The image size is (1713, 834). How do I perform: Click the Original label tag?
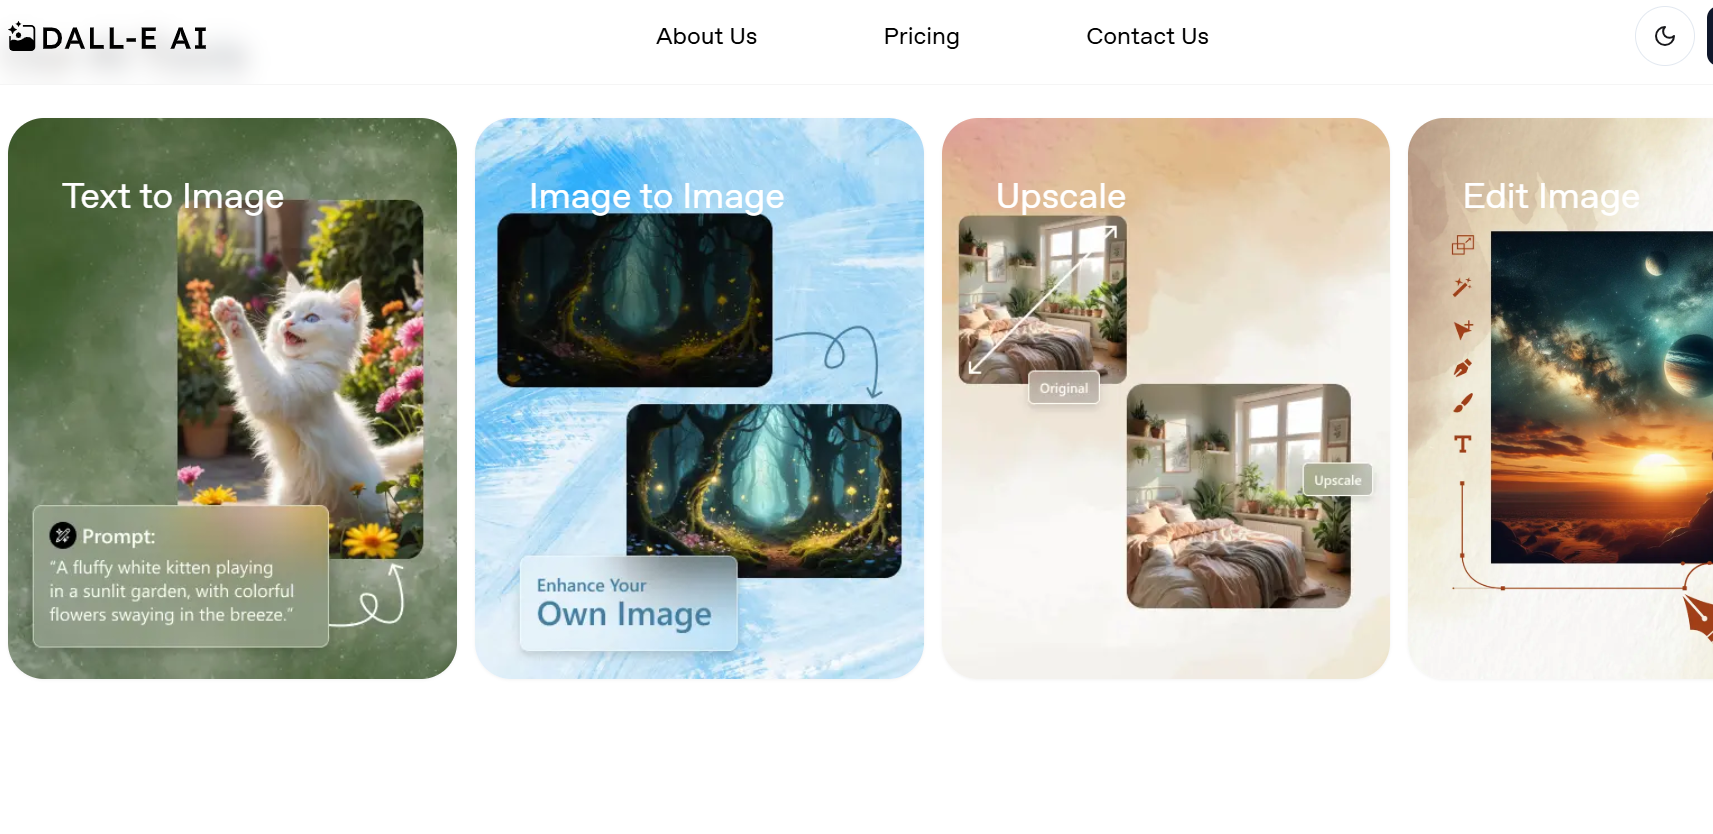(x=1064, y=388)
